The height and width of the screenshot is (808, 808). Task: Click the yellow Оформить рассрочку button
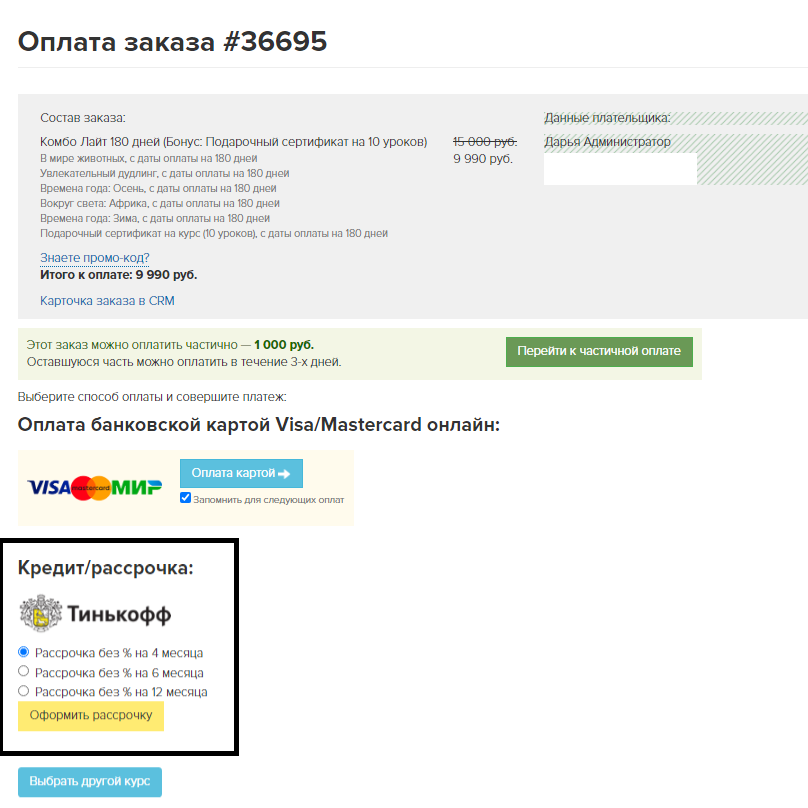(x=91, y=716)
